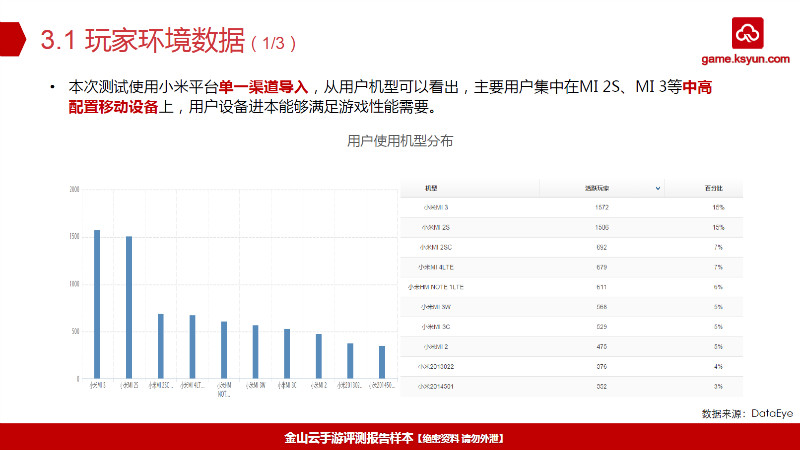Select the 小米HM NOTE 1LTE row name
The width and height of the screenshot is (800, 450).
tap(436, 287)
